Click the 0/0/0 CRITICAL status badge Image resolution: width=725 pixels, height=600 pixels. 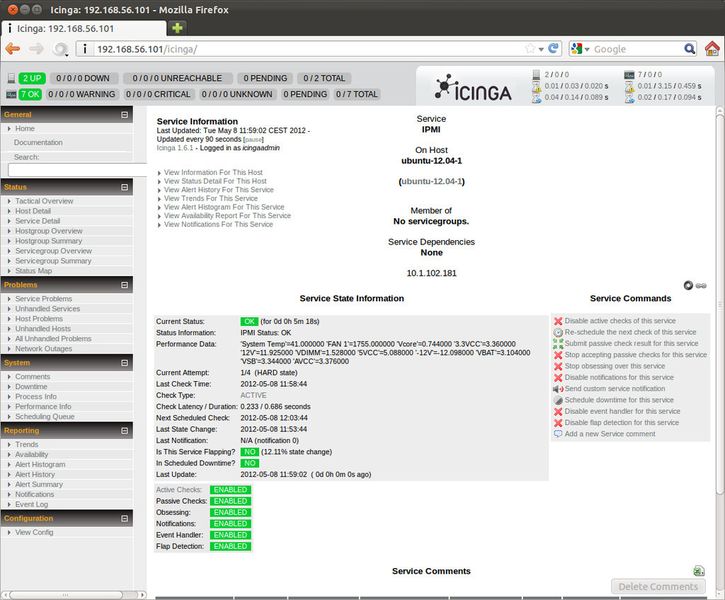(158, 94)
